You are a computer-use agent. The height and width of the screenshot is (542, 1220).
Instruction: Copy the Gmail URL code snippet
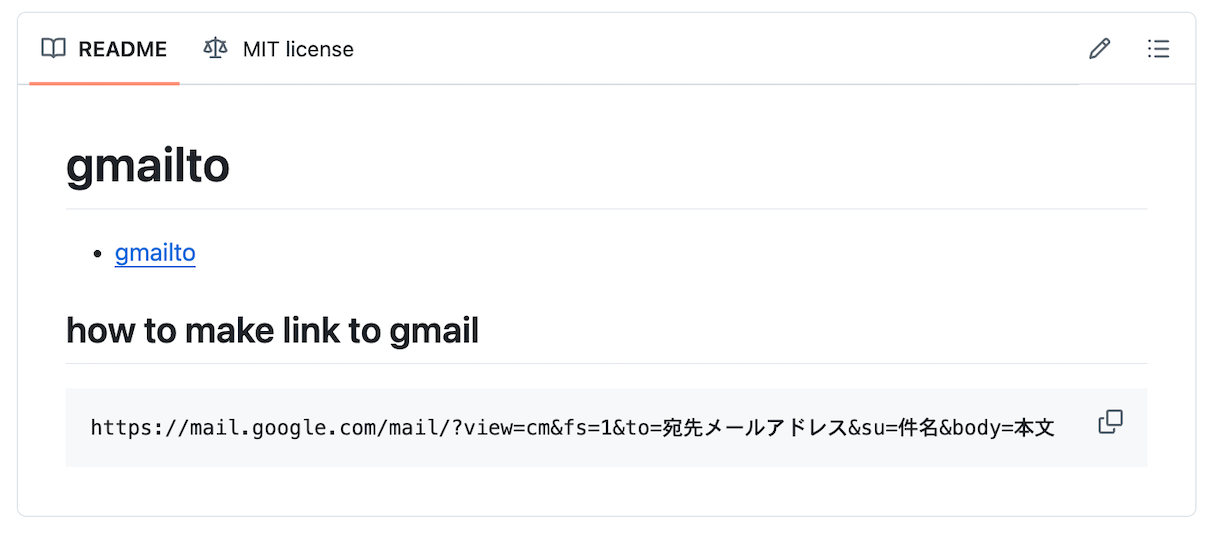[x=1110, y=423]
